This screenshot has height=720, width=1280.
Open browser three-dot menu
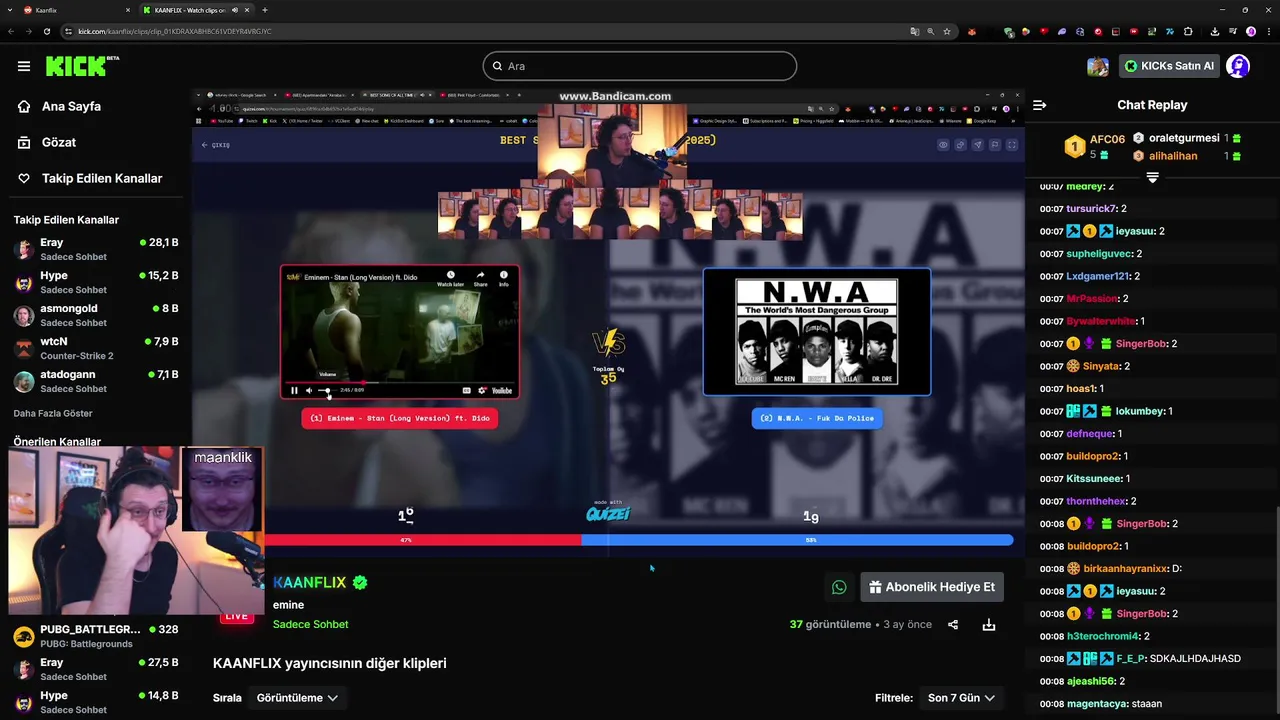[1269, 31]
